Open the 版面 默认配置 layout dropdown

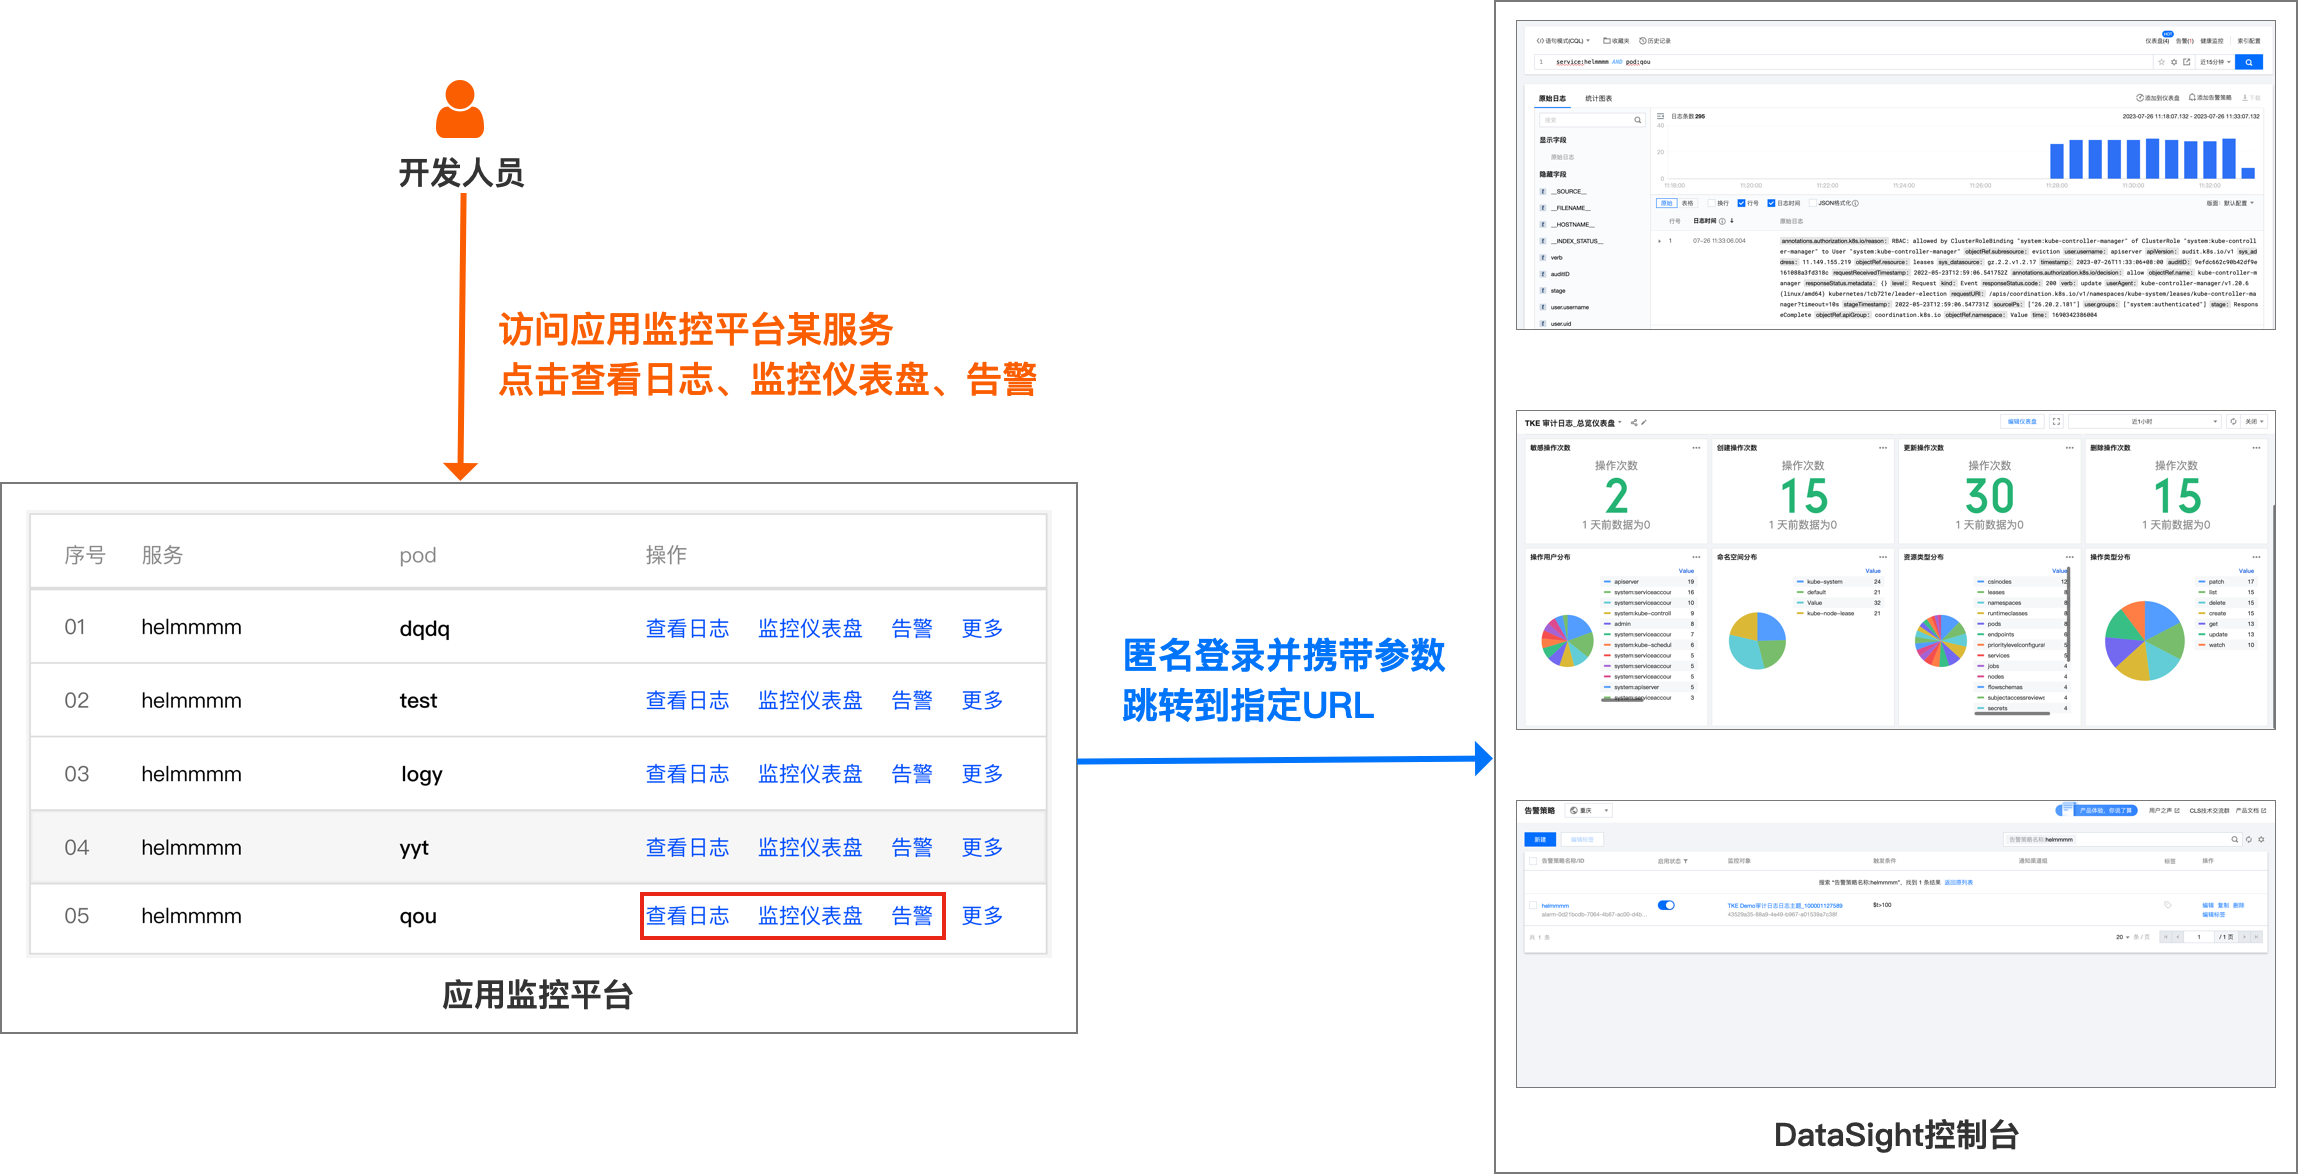(2231, 203)
